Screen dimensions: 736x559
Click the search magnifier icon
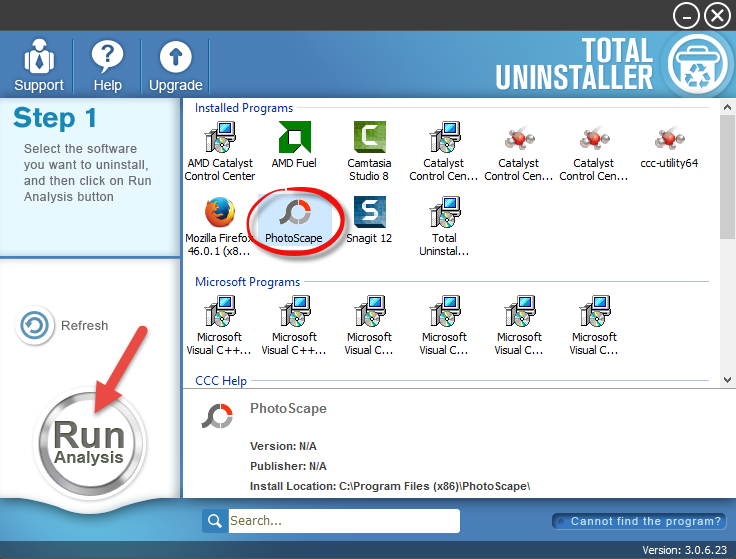point(215,521)
